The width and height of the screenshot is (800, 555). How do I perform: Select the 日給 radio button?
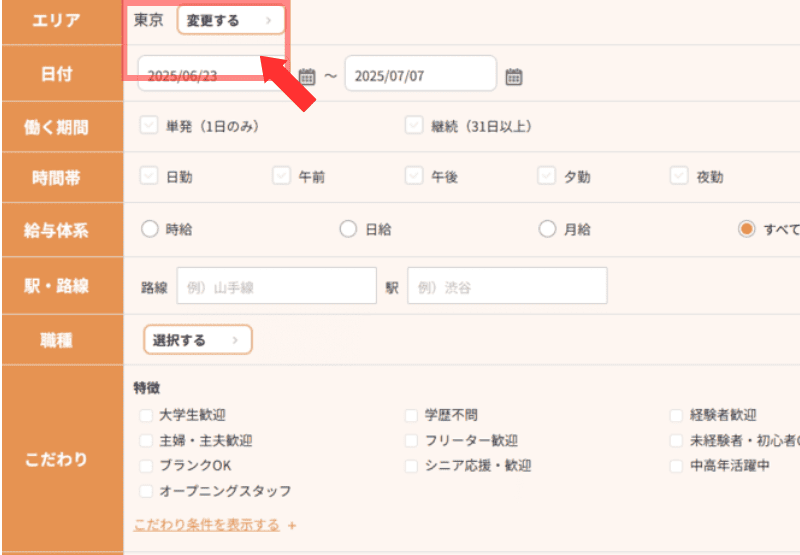[348, 229]
